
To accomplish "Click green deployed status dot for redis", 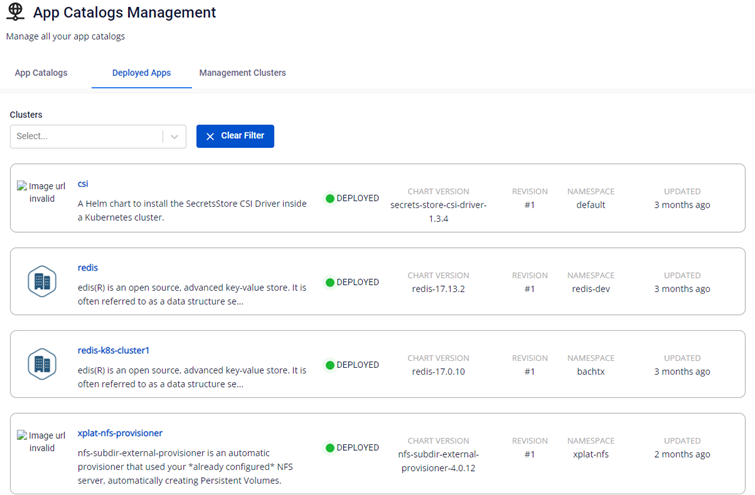I will click(x=329, y=282).
